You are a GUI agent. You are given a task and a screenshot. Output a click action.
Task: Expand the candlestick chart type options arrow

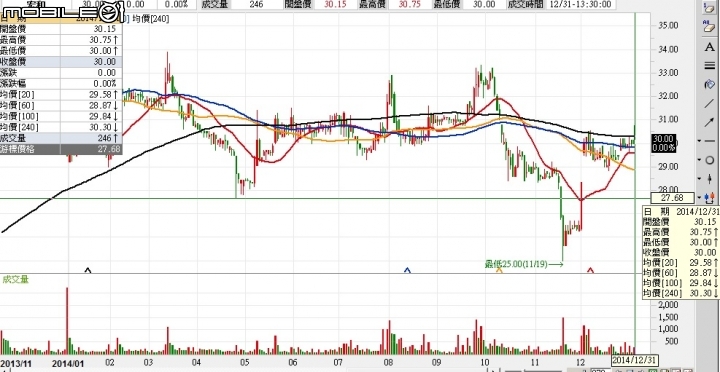click(699, 197)
